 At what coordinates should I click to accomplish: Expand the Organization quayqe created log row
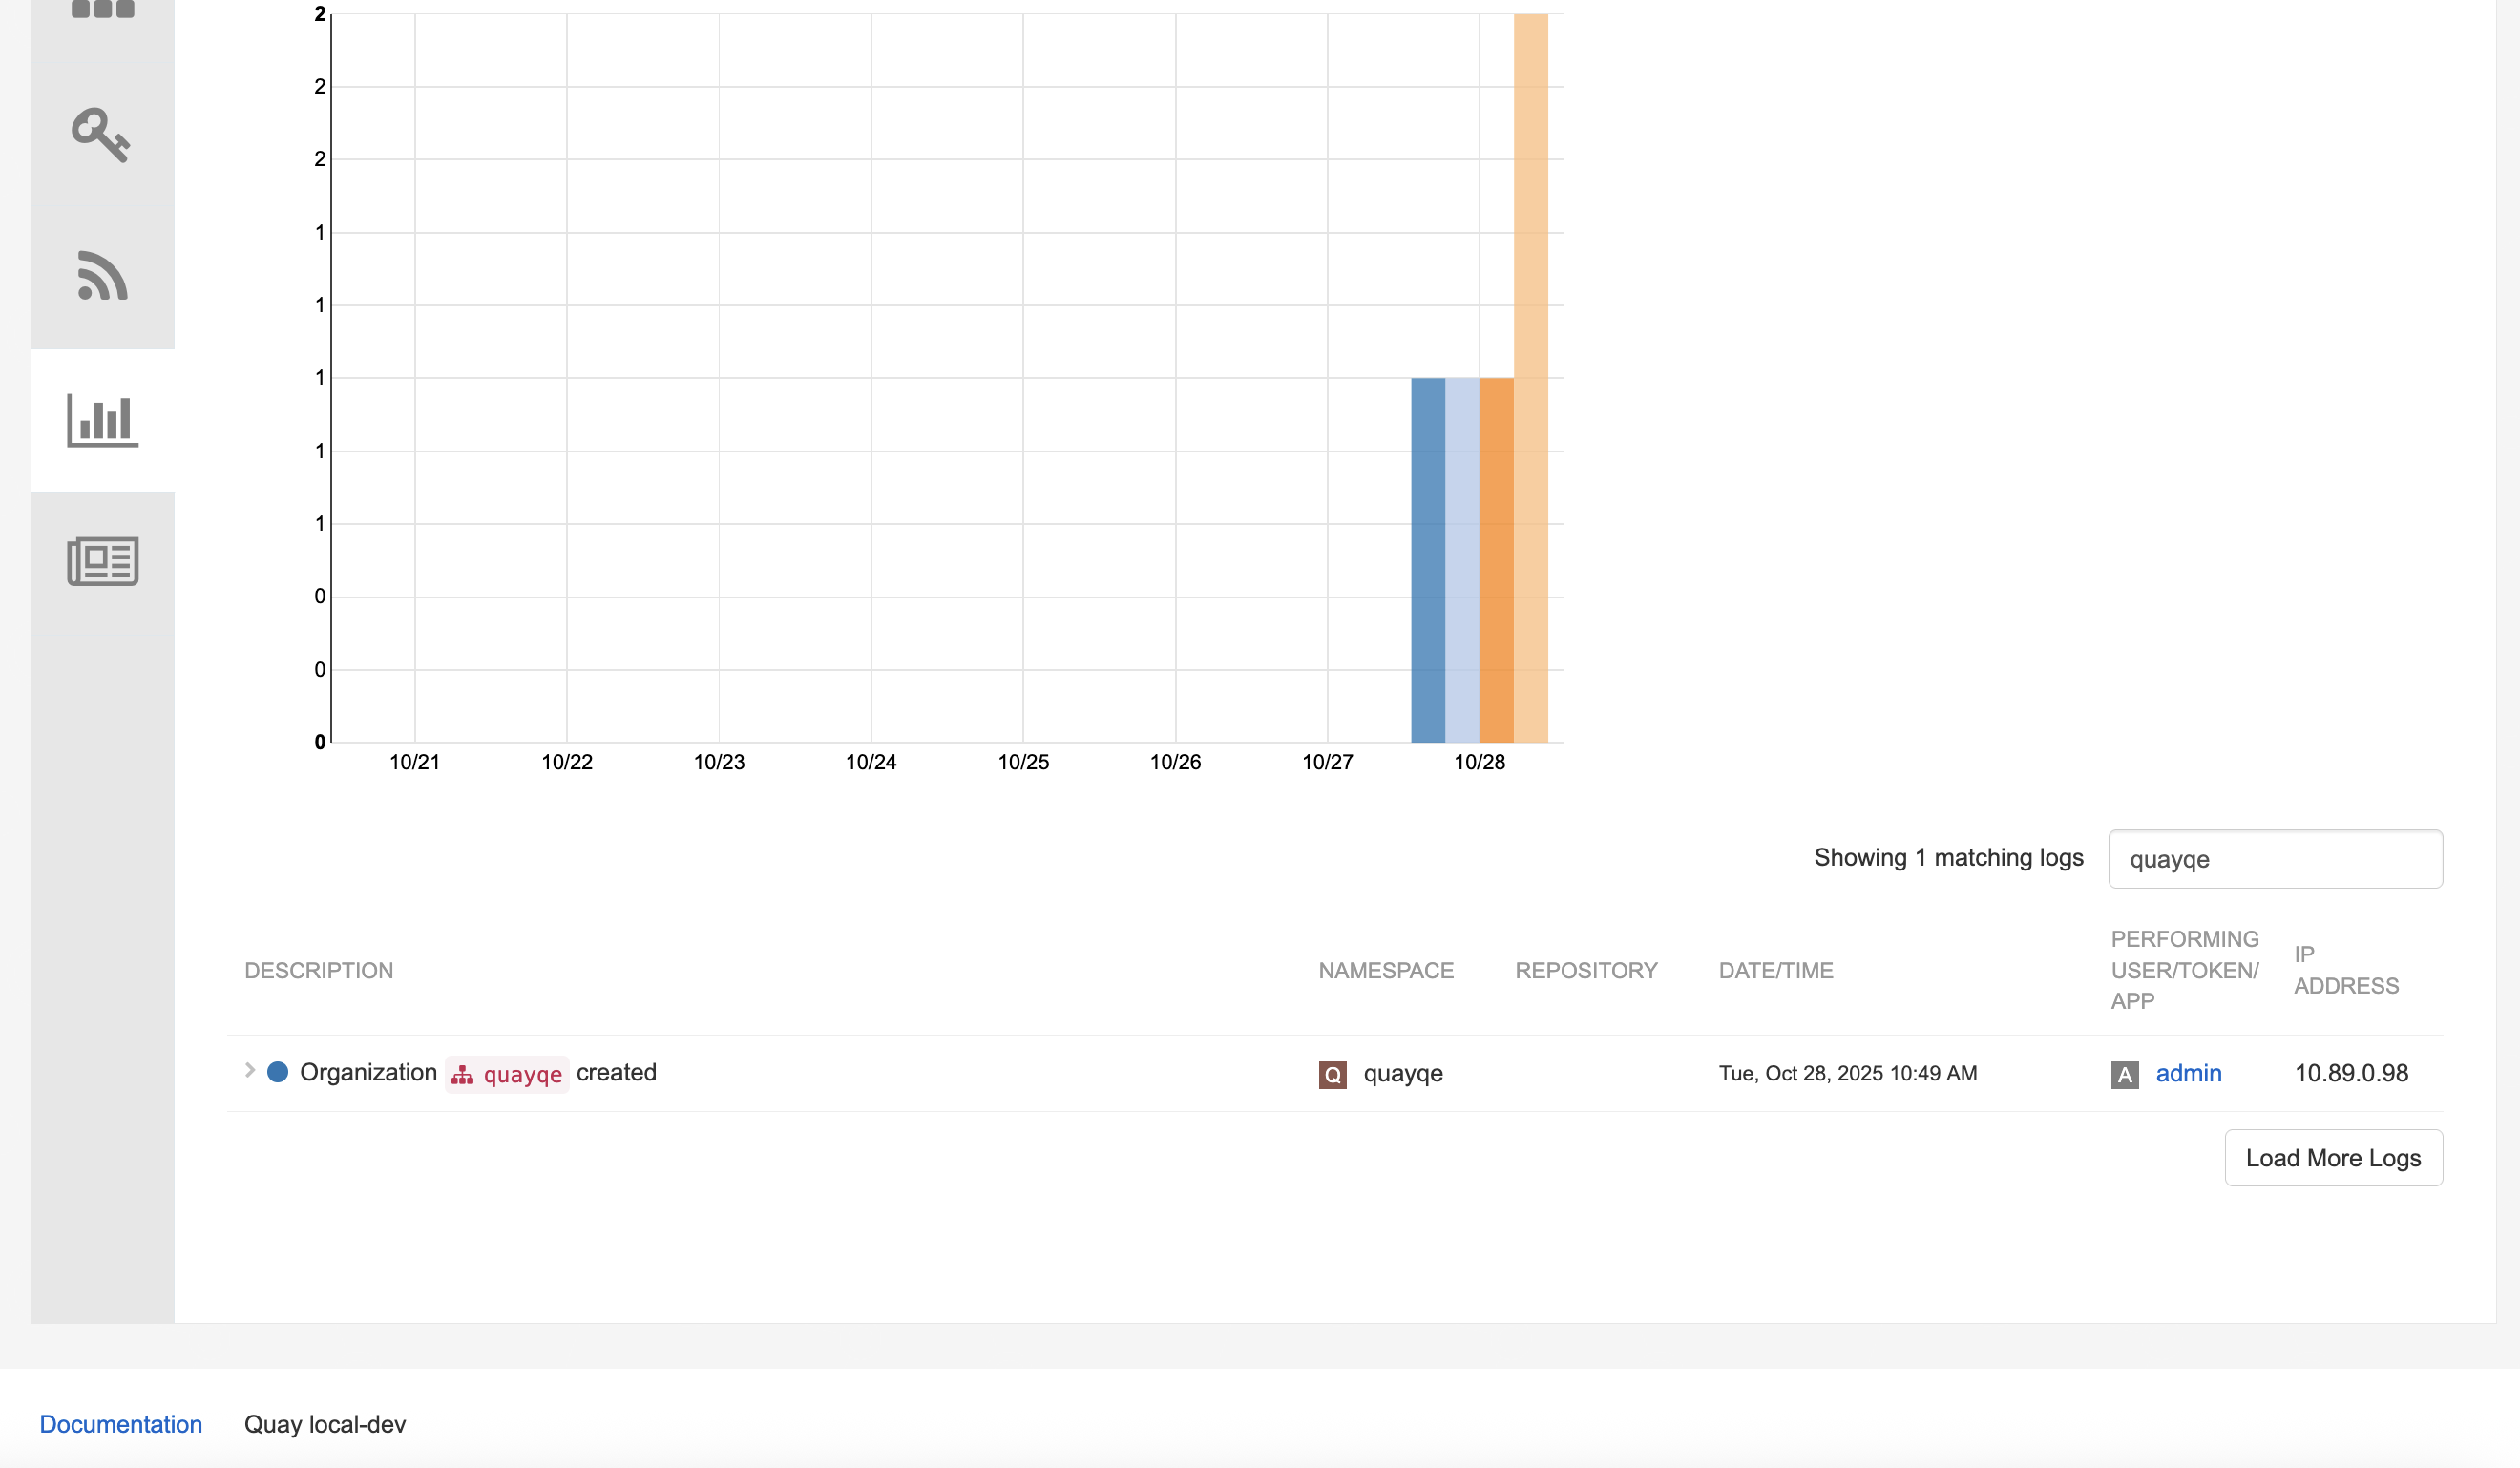[250, 1071]
